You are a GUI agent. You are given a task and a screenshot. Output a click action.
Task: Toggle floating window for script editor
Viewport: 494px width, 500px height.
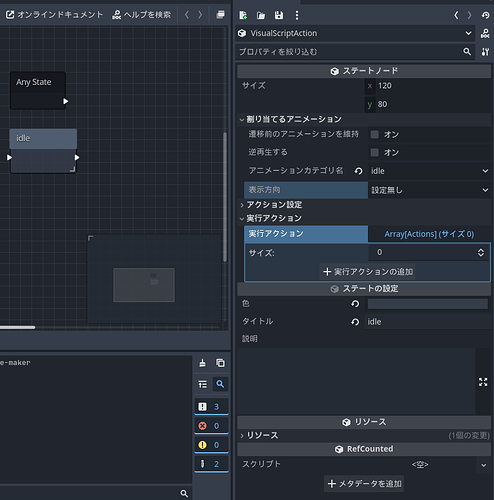pos(220,15)
